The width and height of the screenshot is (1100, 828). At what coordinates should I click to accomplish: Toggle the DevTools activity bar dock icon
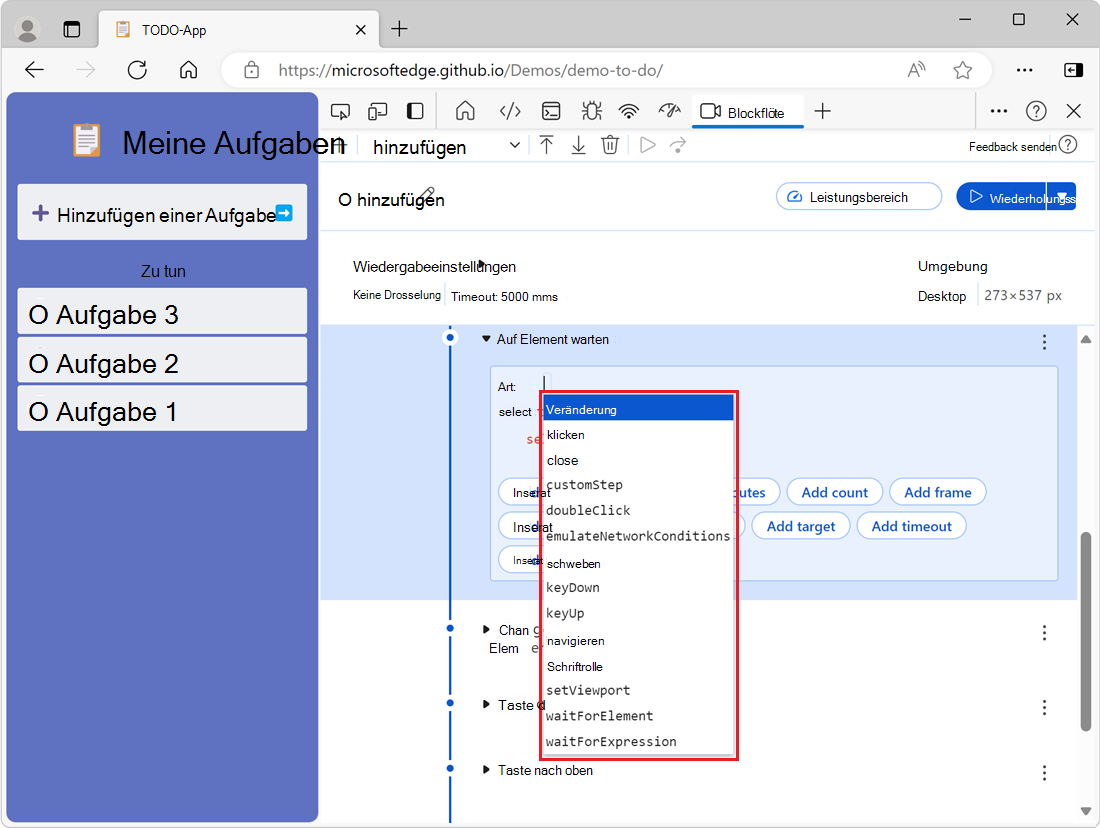click(414, 111)
